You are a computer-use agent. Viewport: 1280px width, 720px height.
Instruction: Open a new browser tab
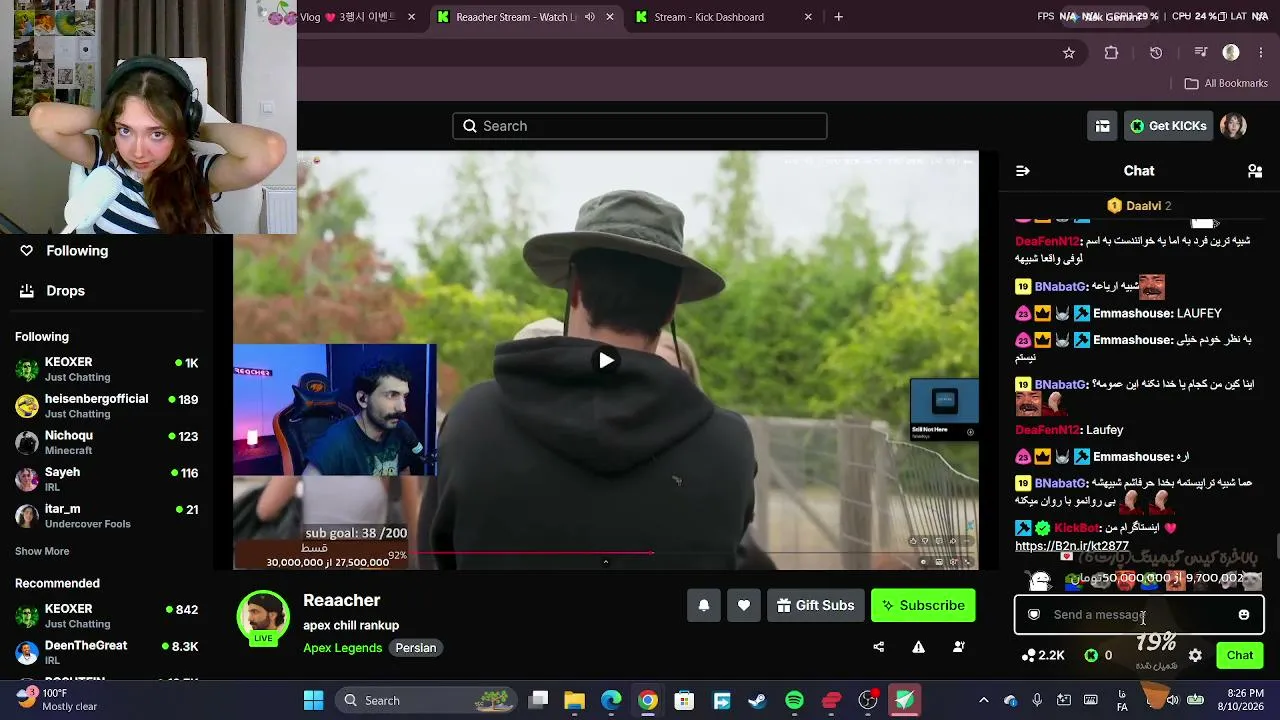[x=839, y=17]
